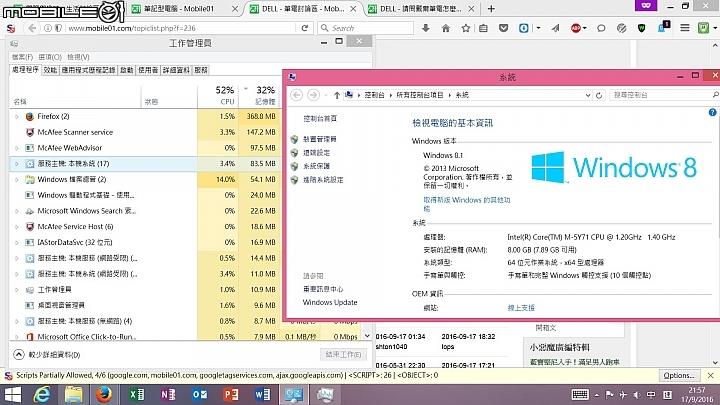Switch to Firefox on the taskbar
The image size is (720, 405).
(104, 394)
